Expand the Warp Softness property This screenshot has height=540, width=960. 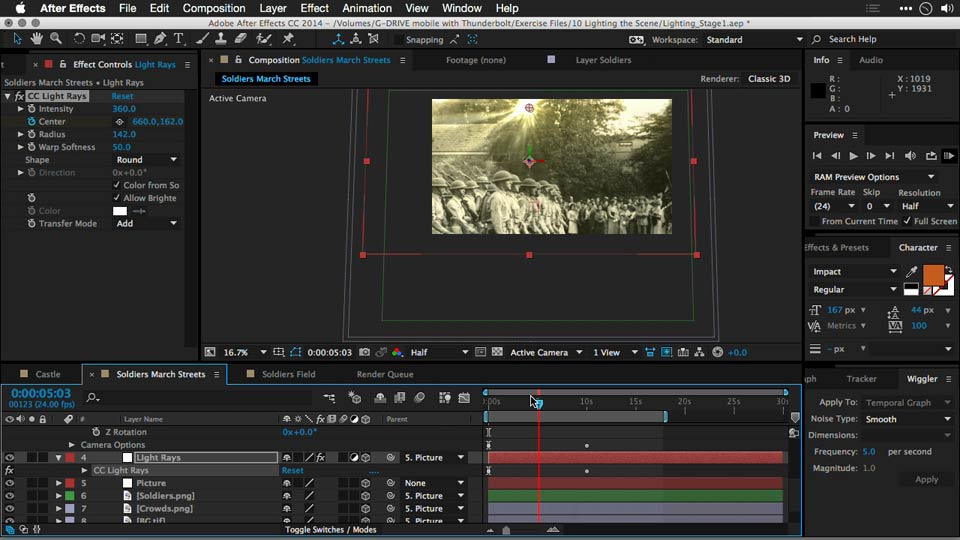(20, 147)
